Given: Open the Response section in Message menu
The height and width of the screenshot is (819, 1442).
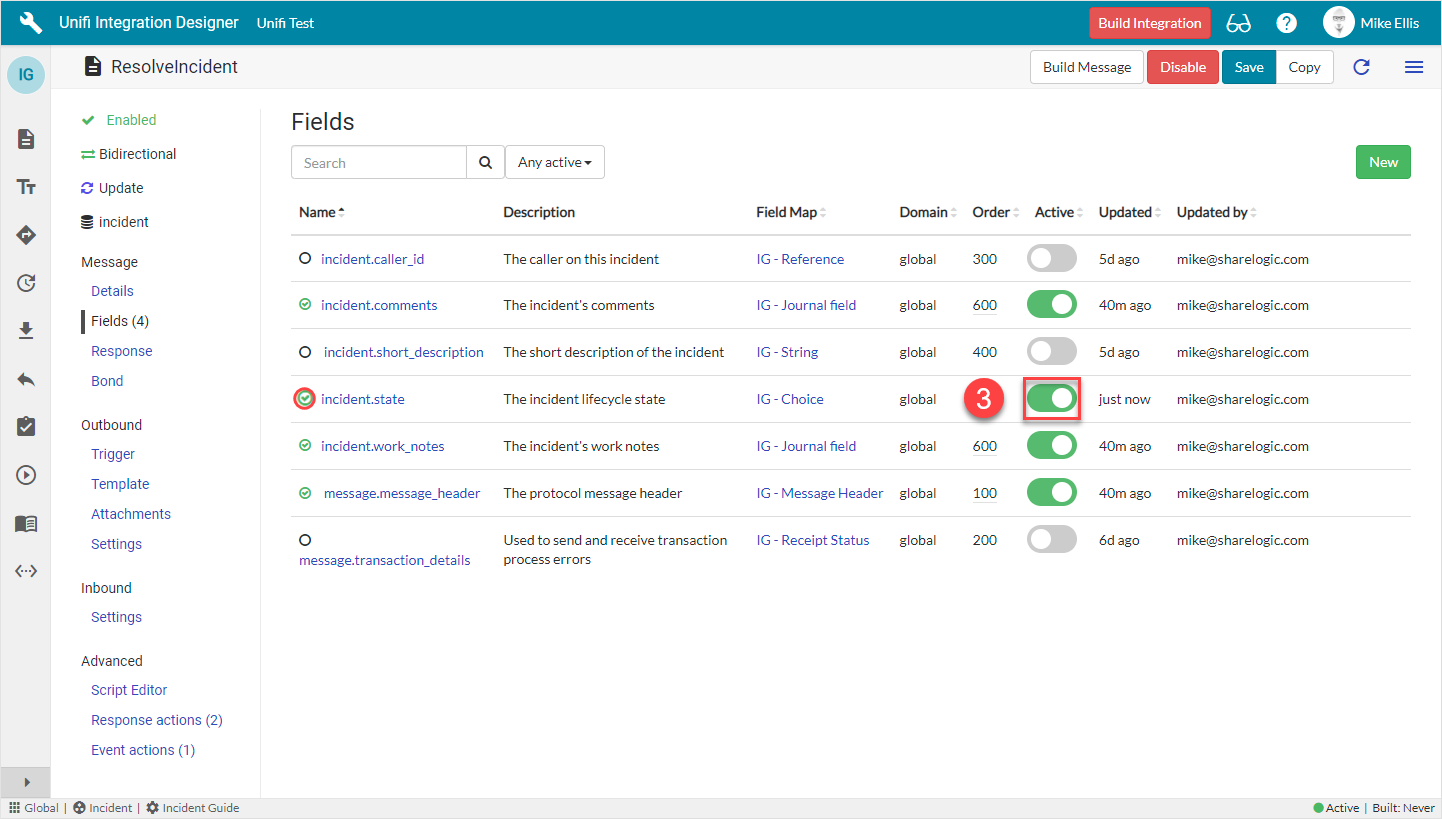Looking at the screenshot, I should coord(121,351).
